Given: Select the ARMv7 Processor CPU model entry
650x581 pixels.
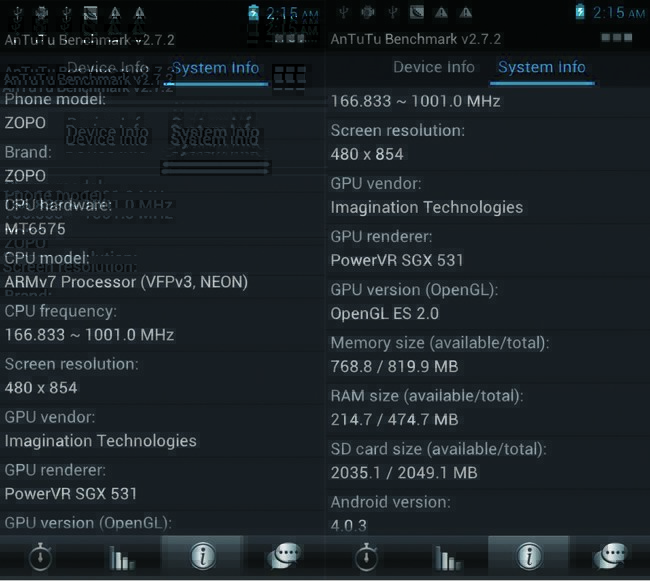Looking at the screenshot, I should click(126, 271).
